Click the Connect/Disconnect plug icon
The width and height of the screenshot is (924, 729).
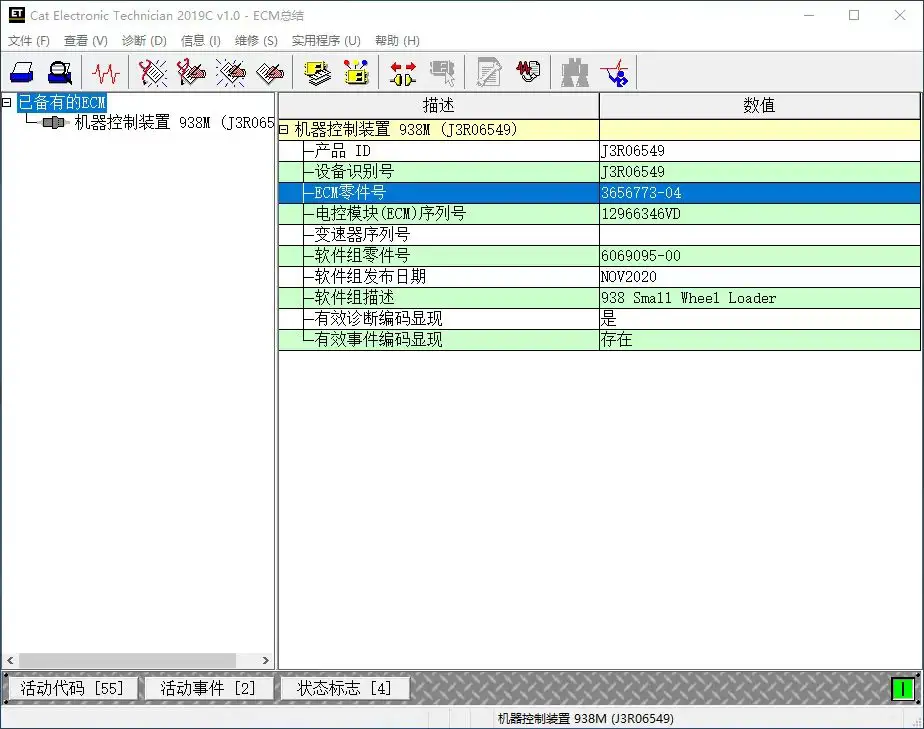(403, 72)
